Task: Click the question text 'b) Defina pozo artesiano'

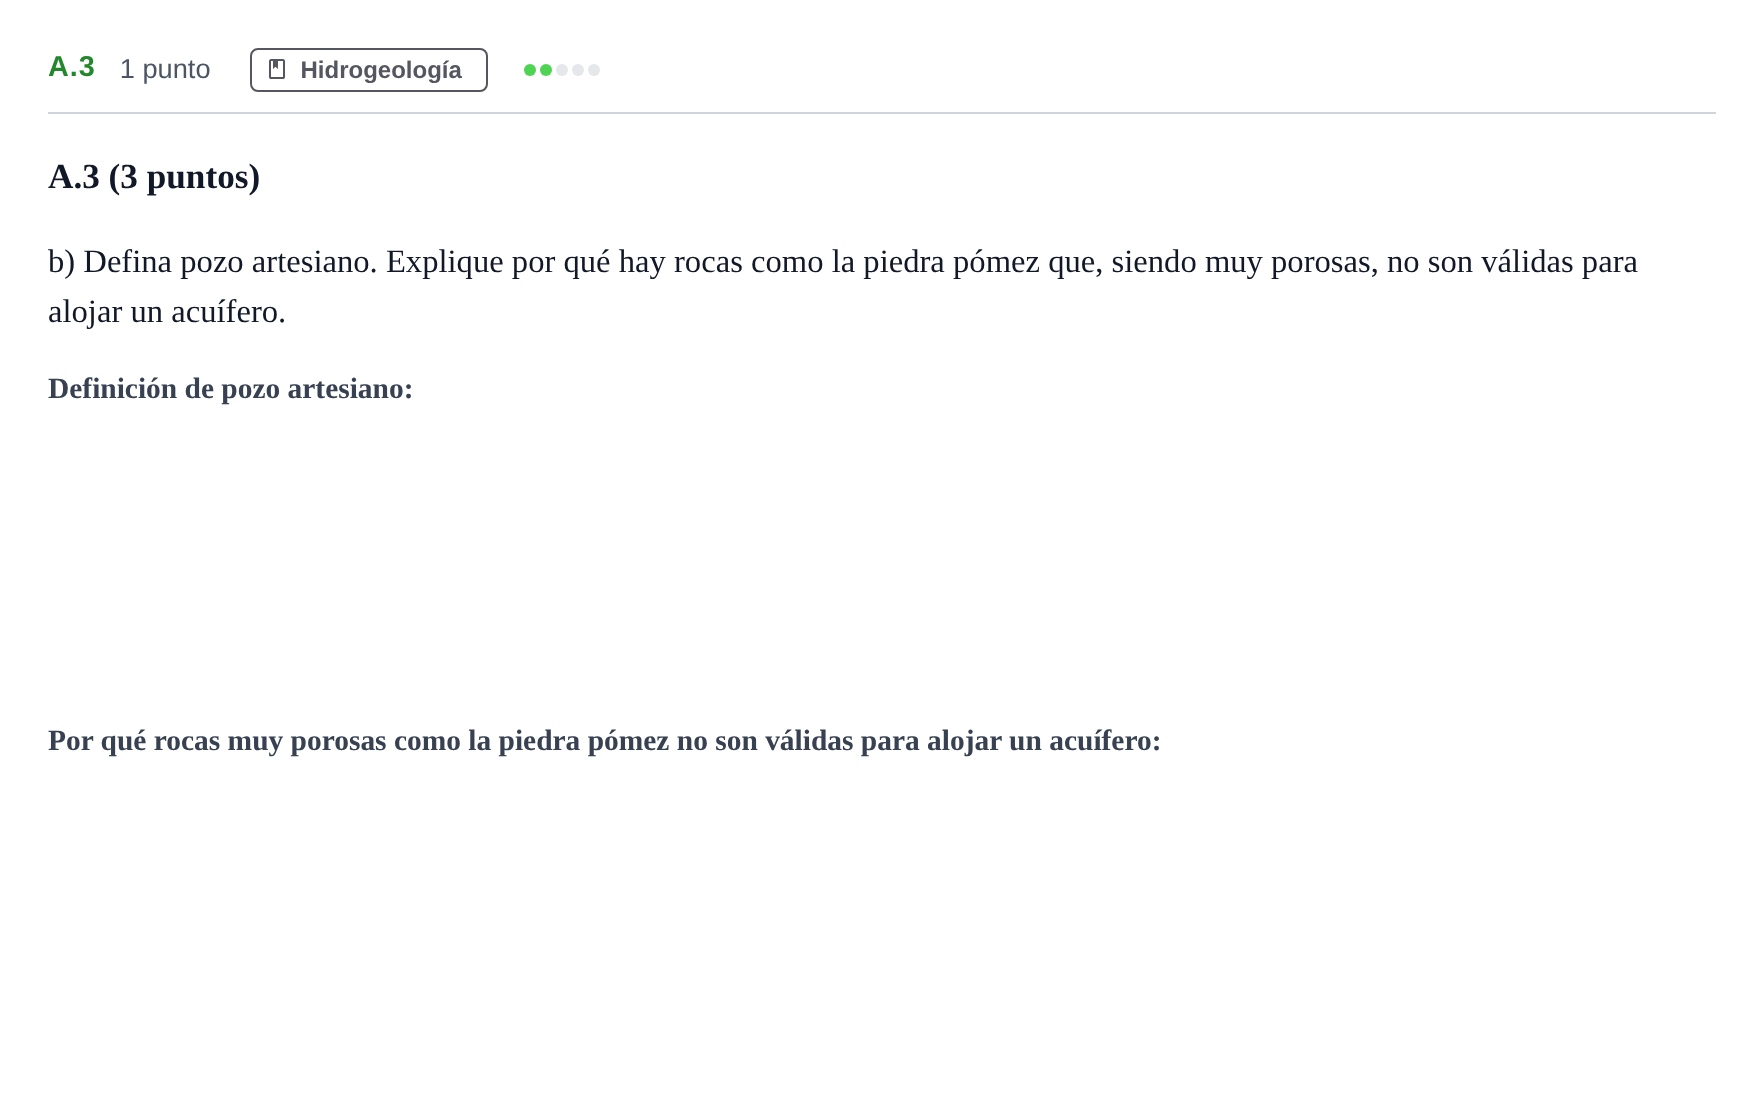Action: point(212,262)
